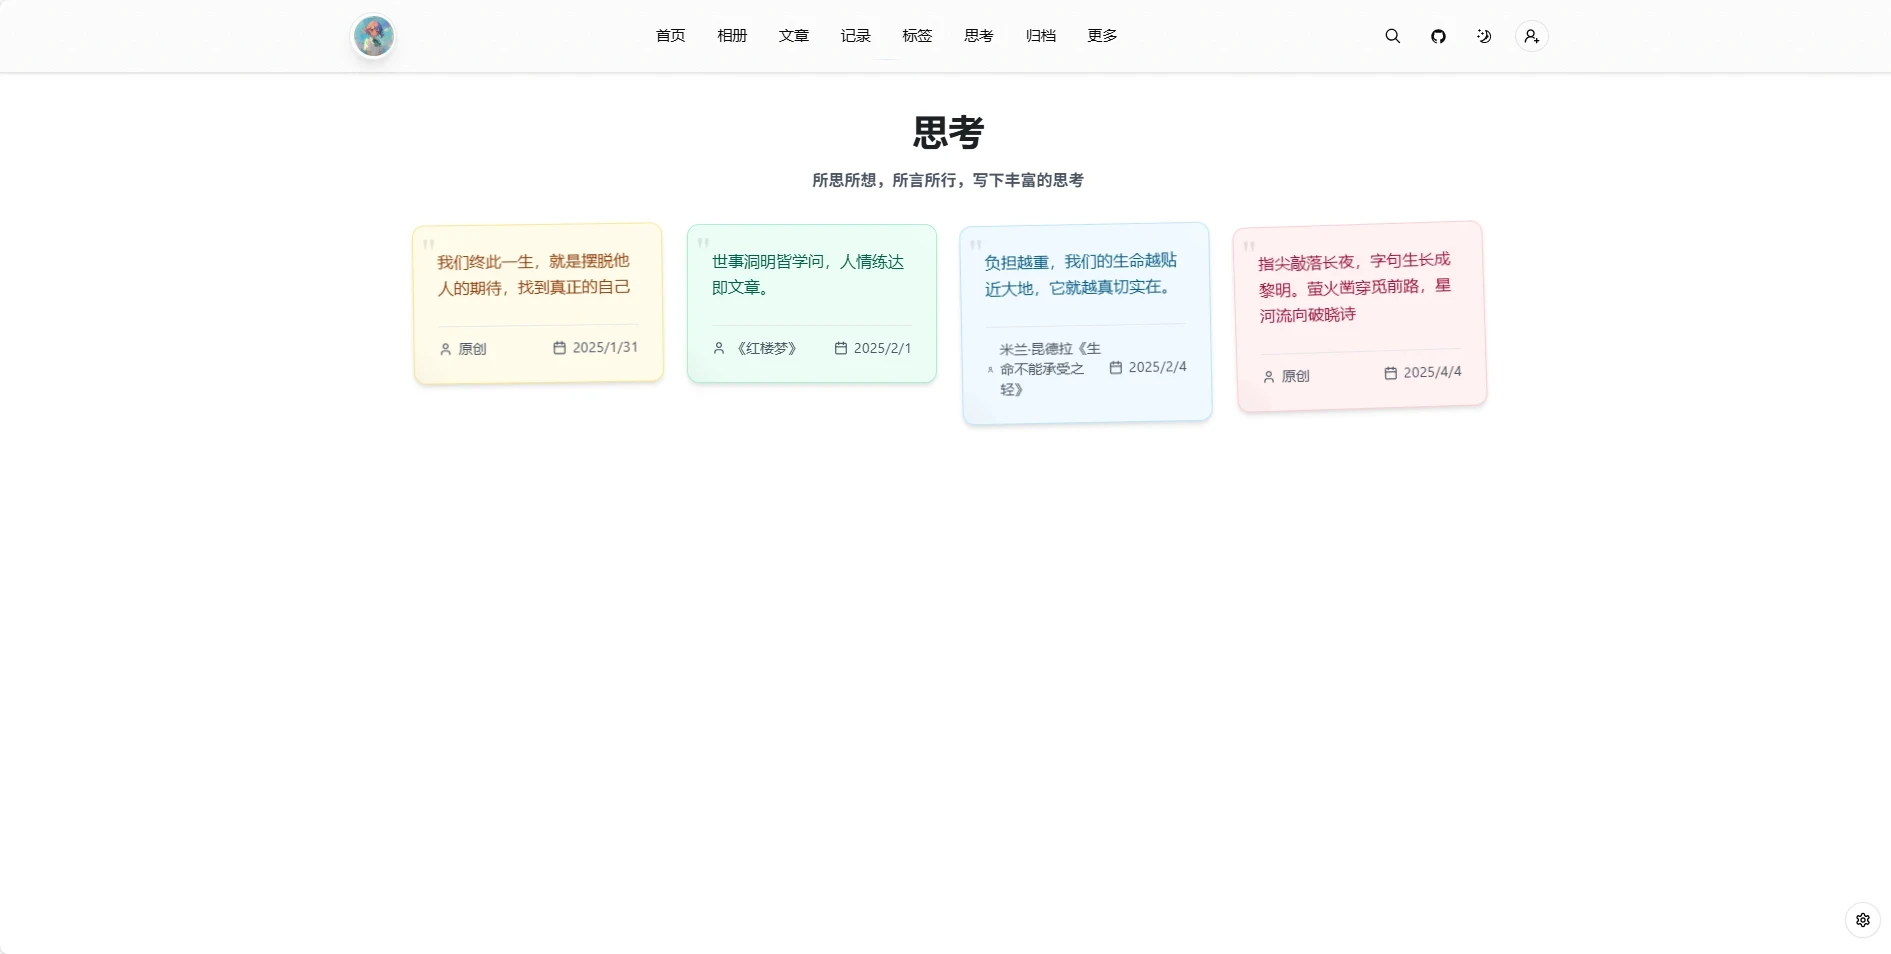The width and height of the screenshot is (1891, 954).
Task: Click the calendar icon beside 2025/2/4
Action: tap(1116, 368)
